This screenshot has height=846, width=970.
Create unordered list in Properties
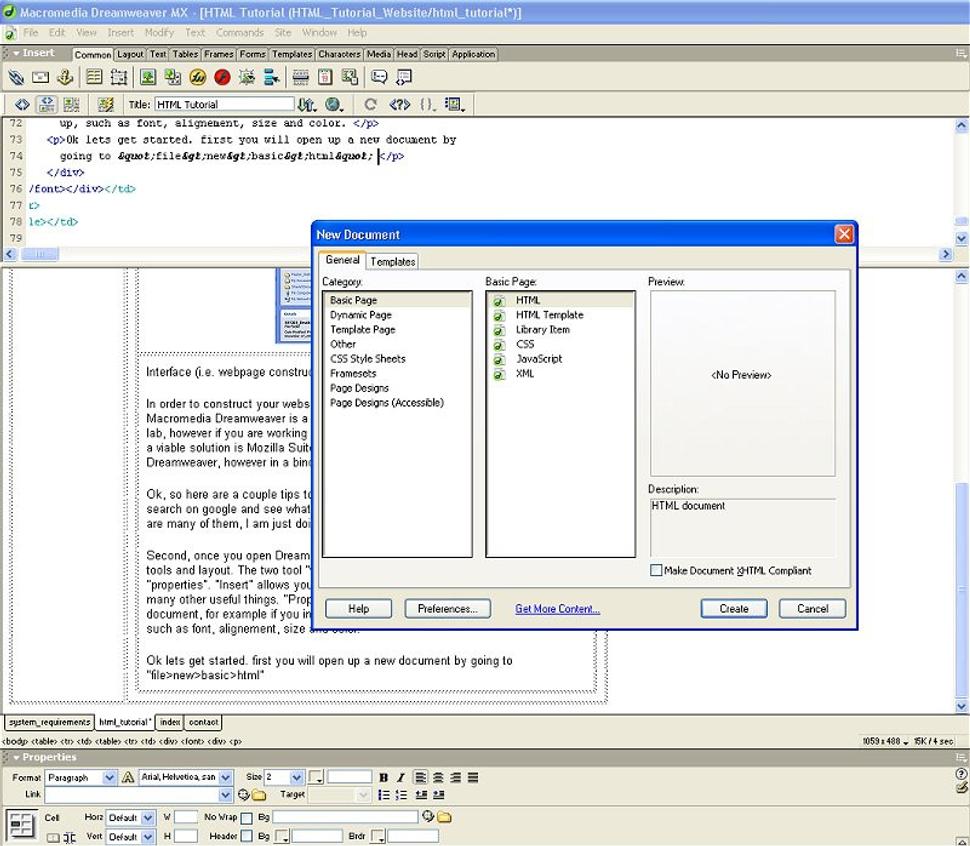[384, 795]
